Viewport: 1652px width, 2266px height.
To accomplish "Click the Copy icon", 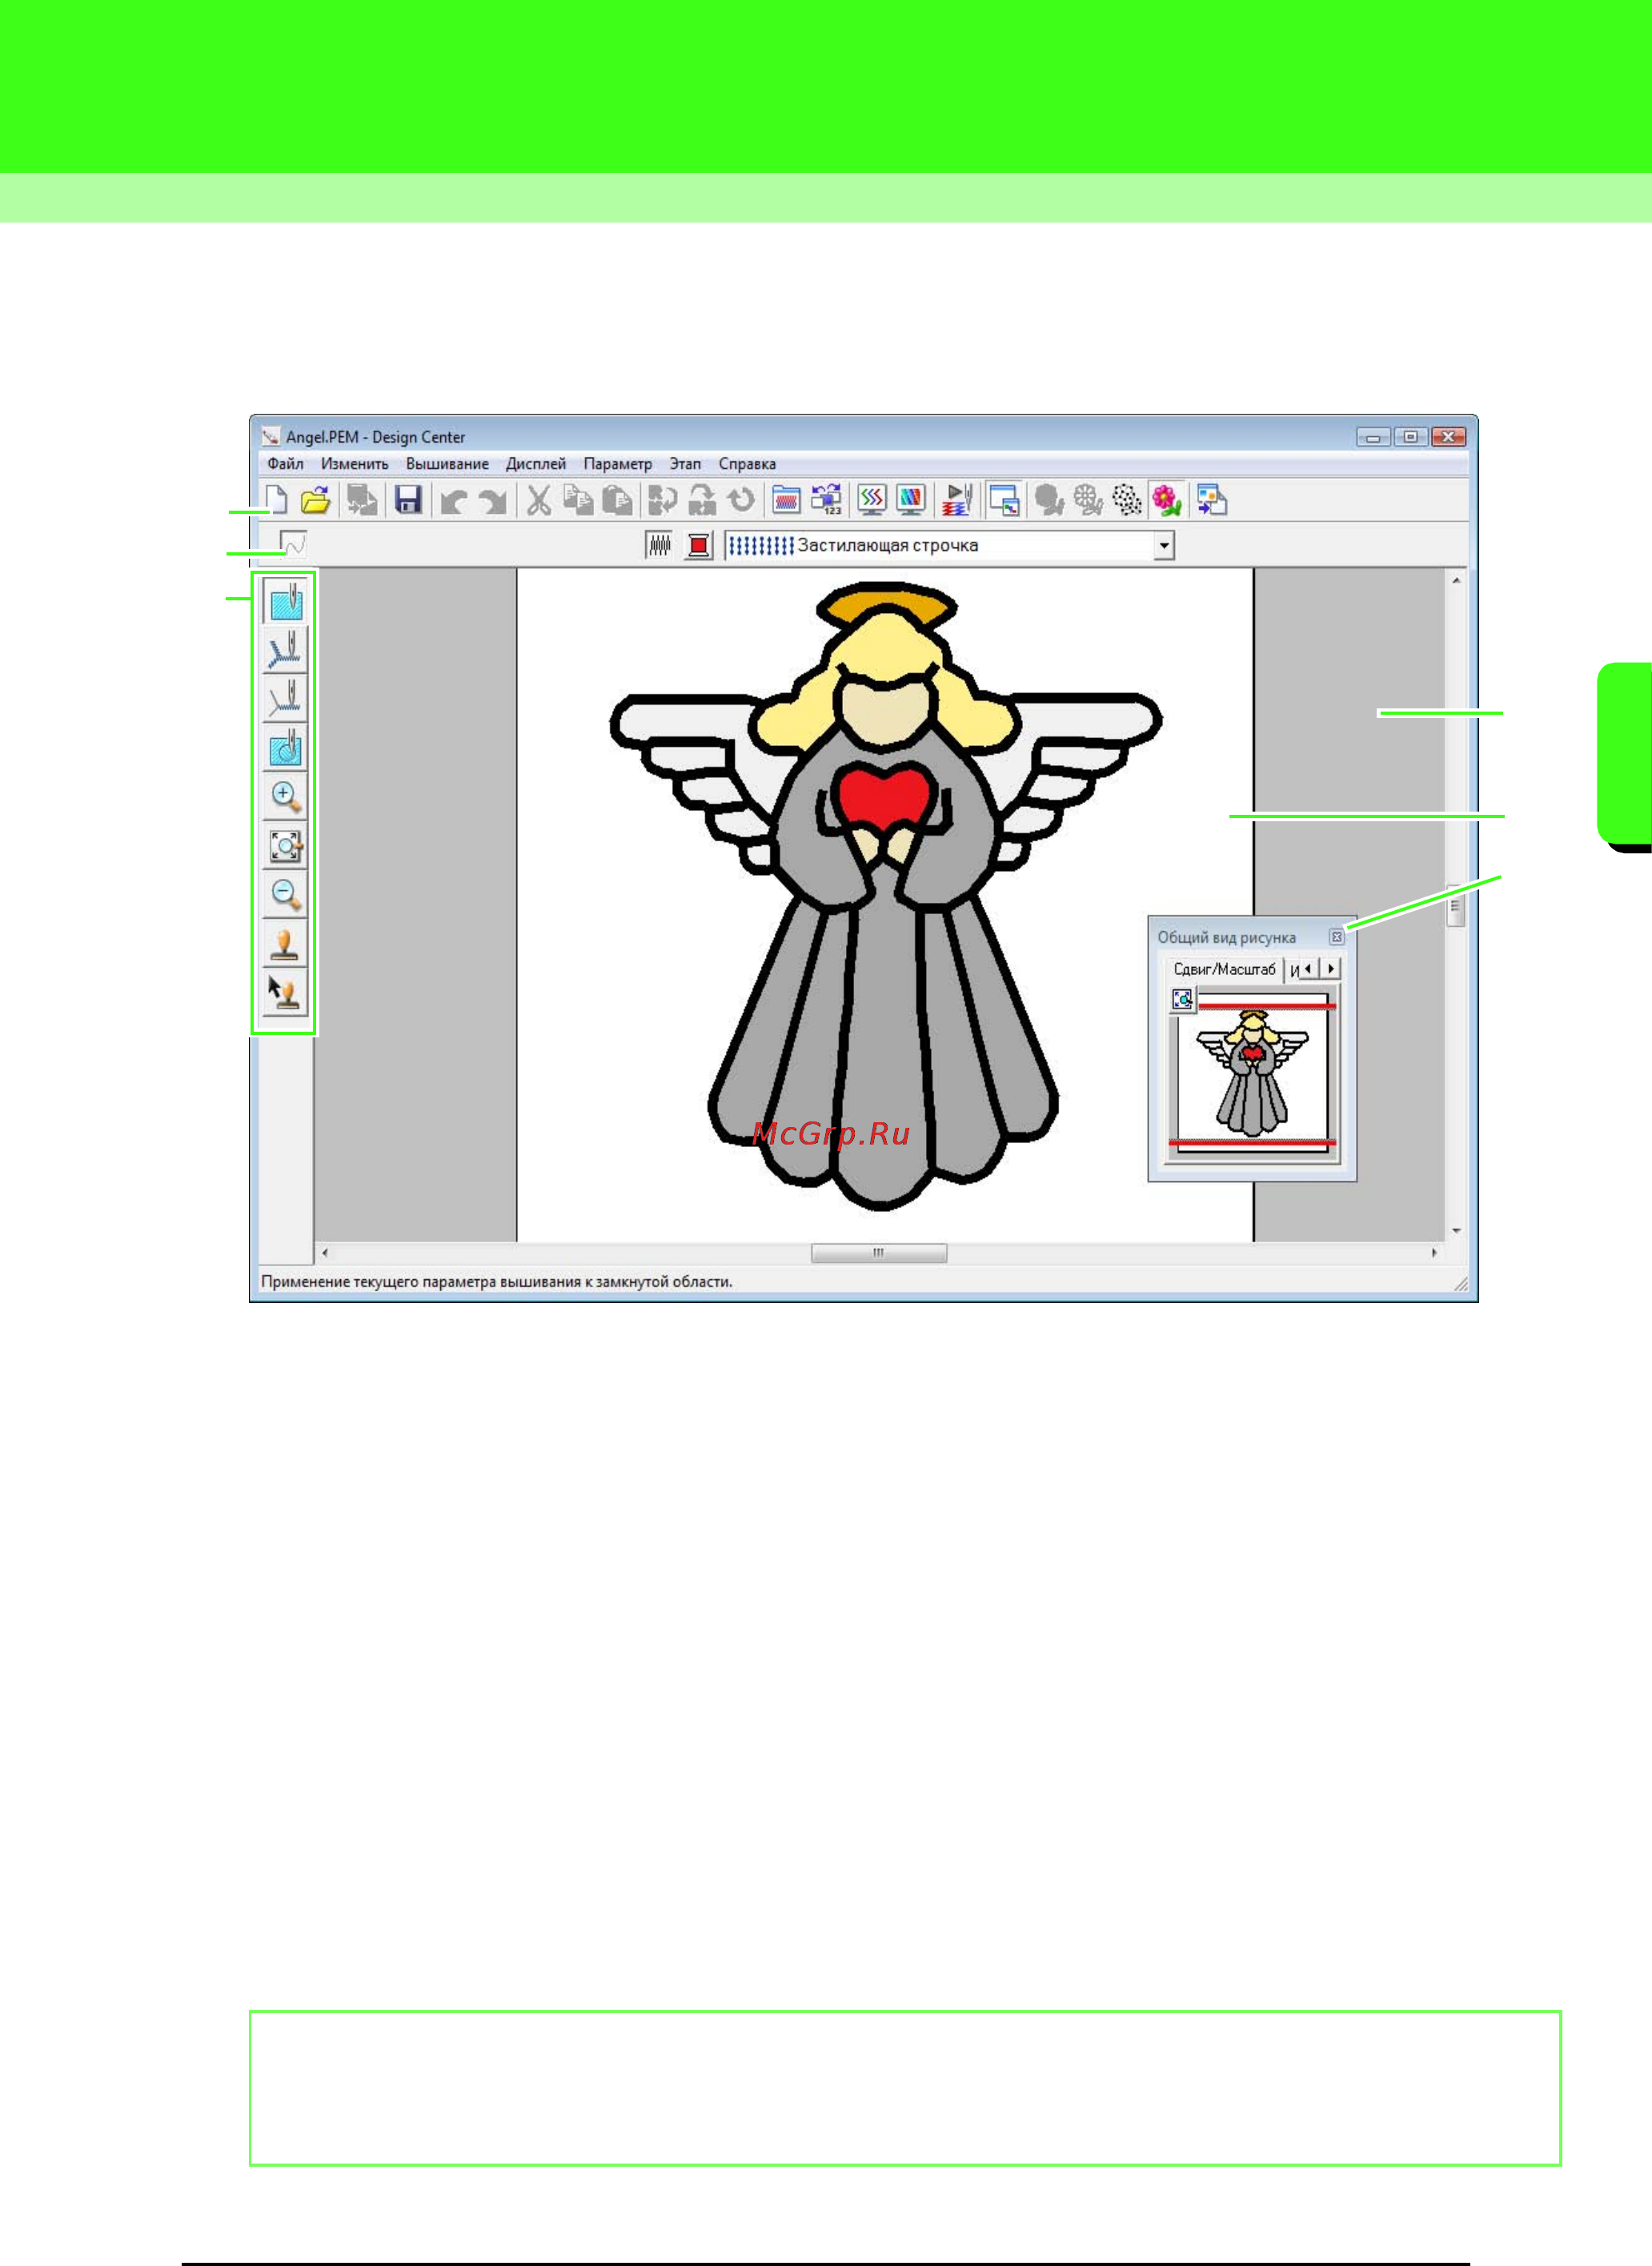I will click(578, 499).
